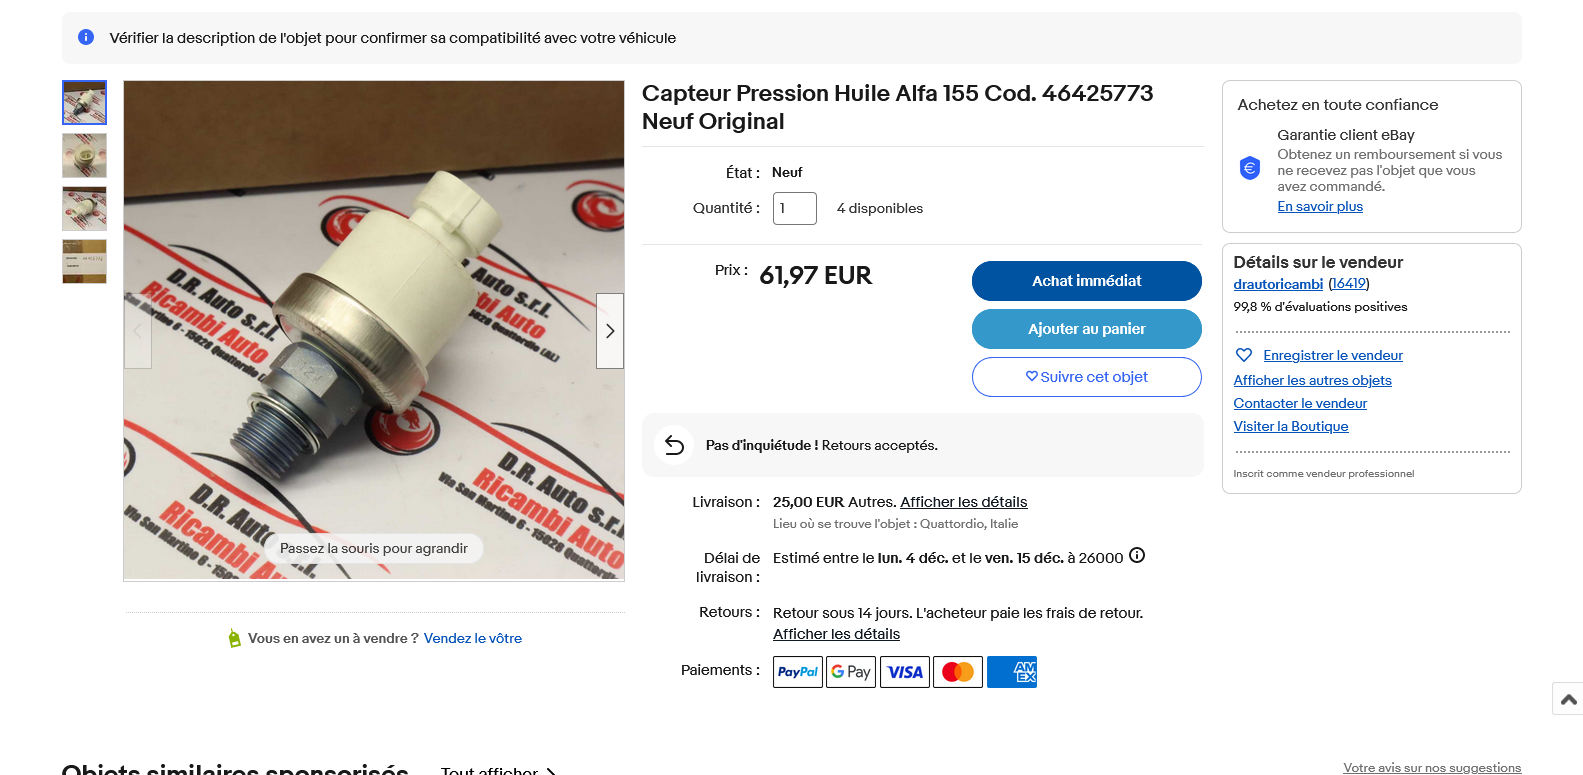Screen dimensions: 1583x775
Task: Show next product image with right arrow
Action: pos(610,331)
